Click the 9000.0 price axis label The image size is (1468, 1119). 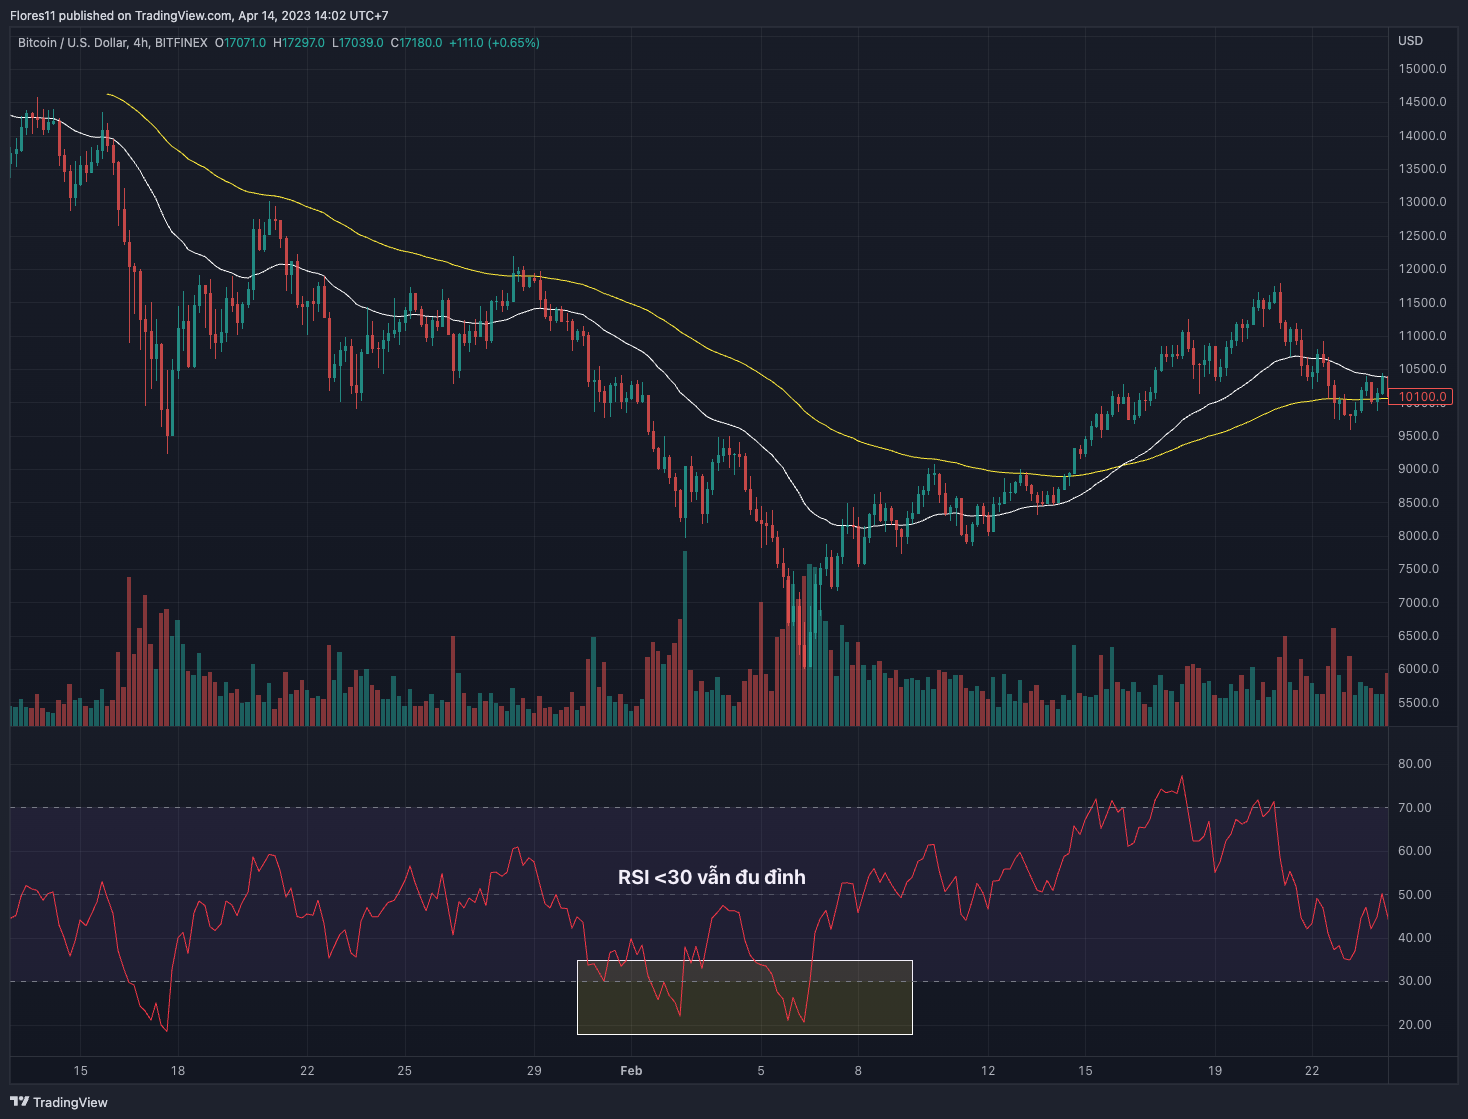[x=1419, y=469]
